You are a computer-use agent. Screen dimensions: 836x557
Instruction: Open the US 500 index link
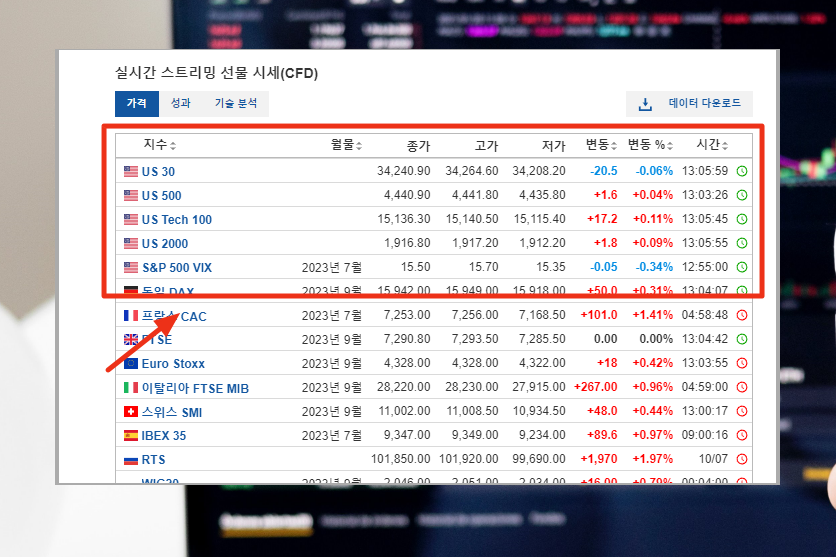[x=162, y=196]
